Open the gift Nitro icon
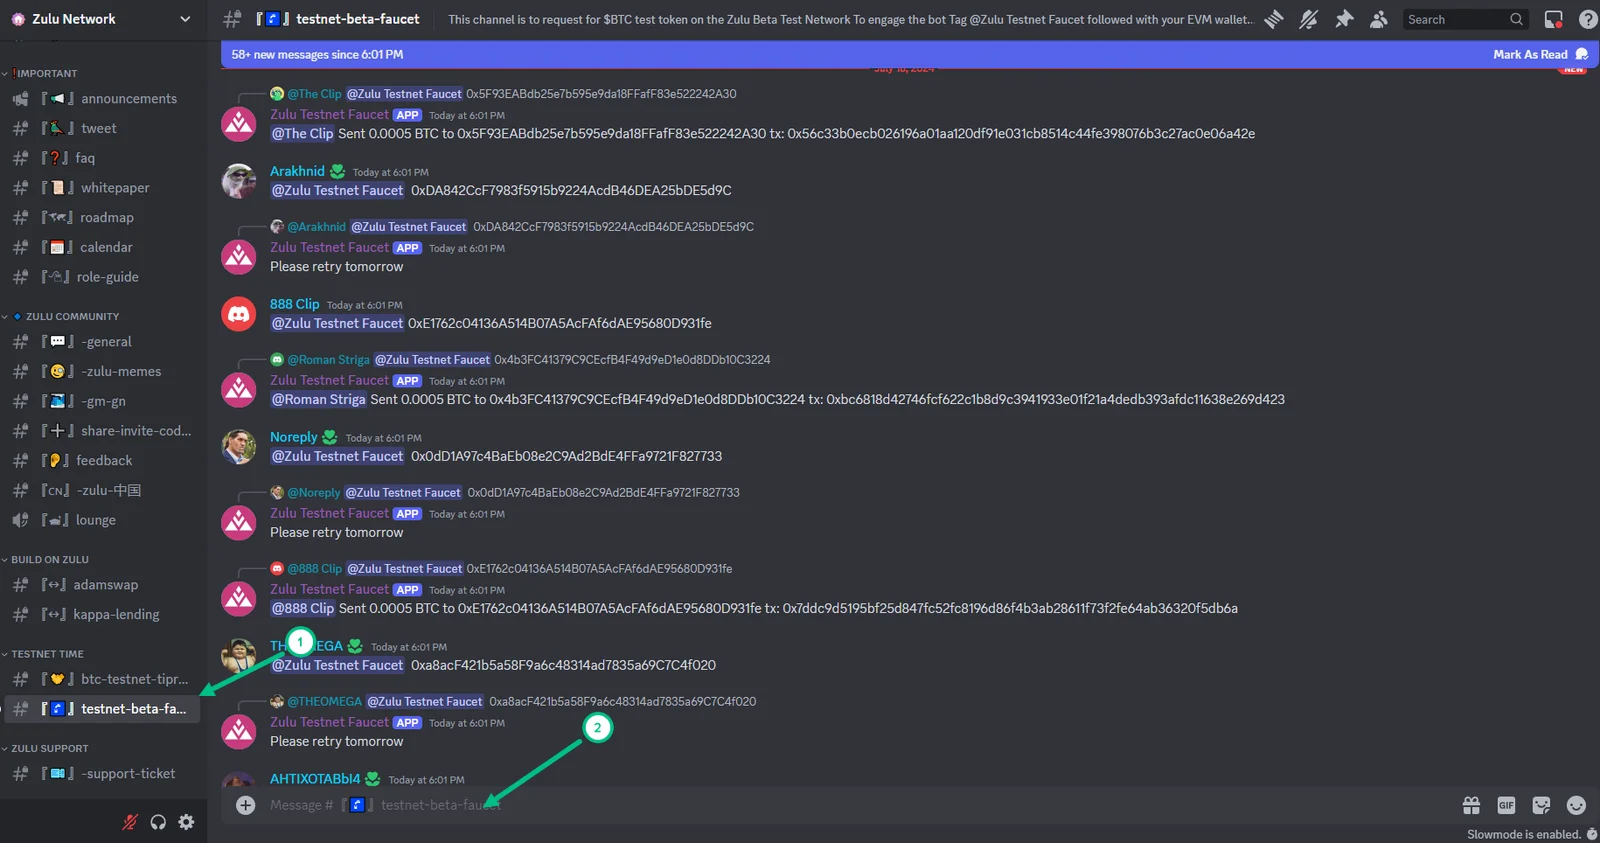 pos(1471,805)
